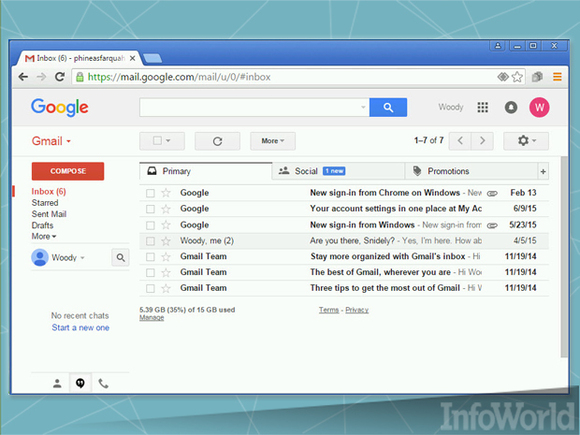The height and width of the screenshot is (435, 580).
Task: Star the Feb 13 Google message
Action: [x=166, y=193]
